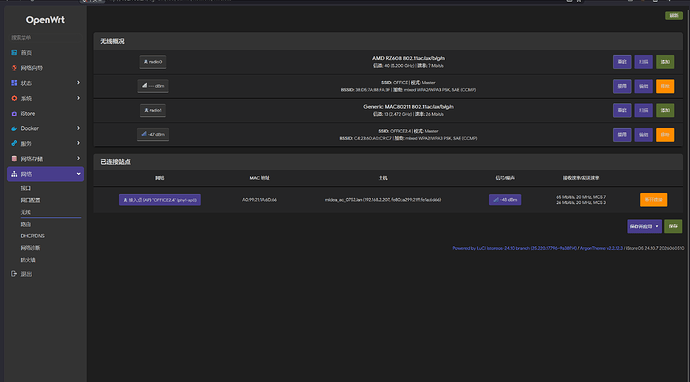Open the 网络诊断 submenu item
This screenshot has height=382, width=690.
[x=30, y=248]
